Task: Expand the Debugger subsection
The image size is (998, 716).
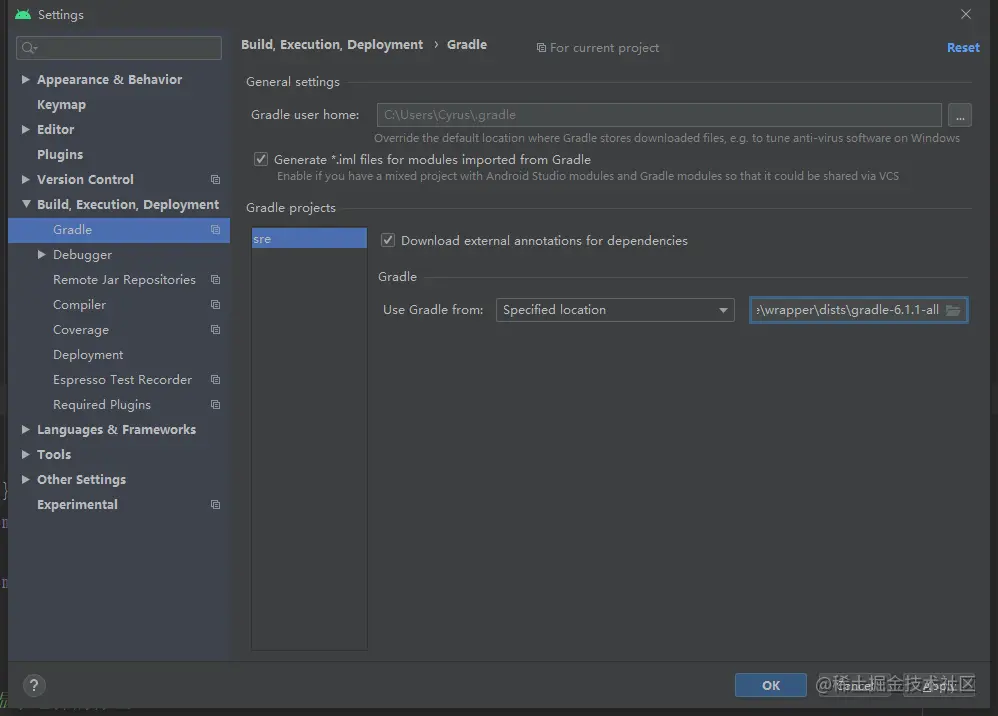Action: pyautogui.click(x=41, y=255)
